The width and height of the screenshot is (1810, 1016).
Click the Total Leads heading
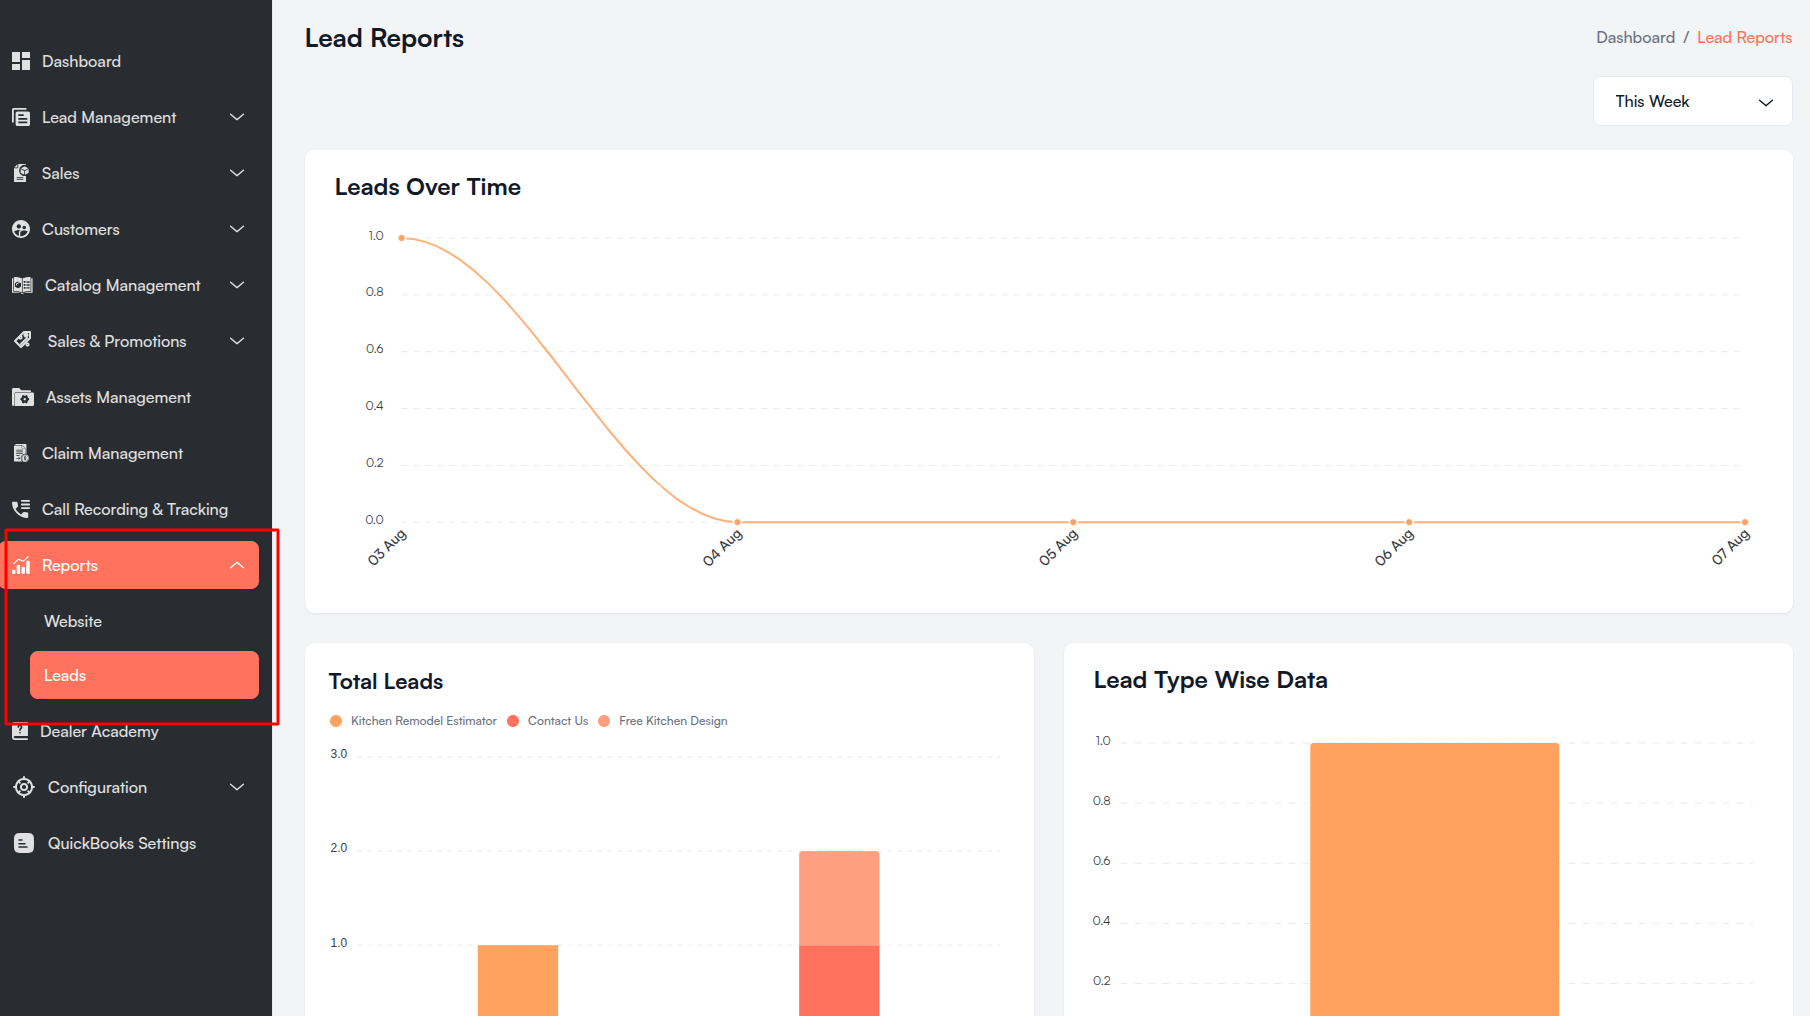tap(386, 681)
